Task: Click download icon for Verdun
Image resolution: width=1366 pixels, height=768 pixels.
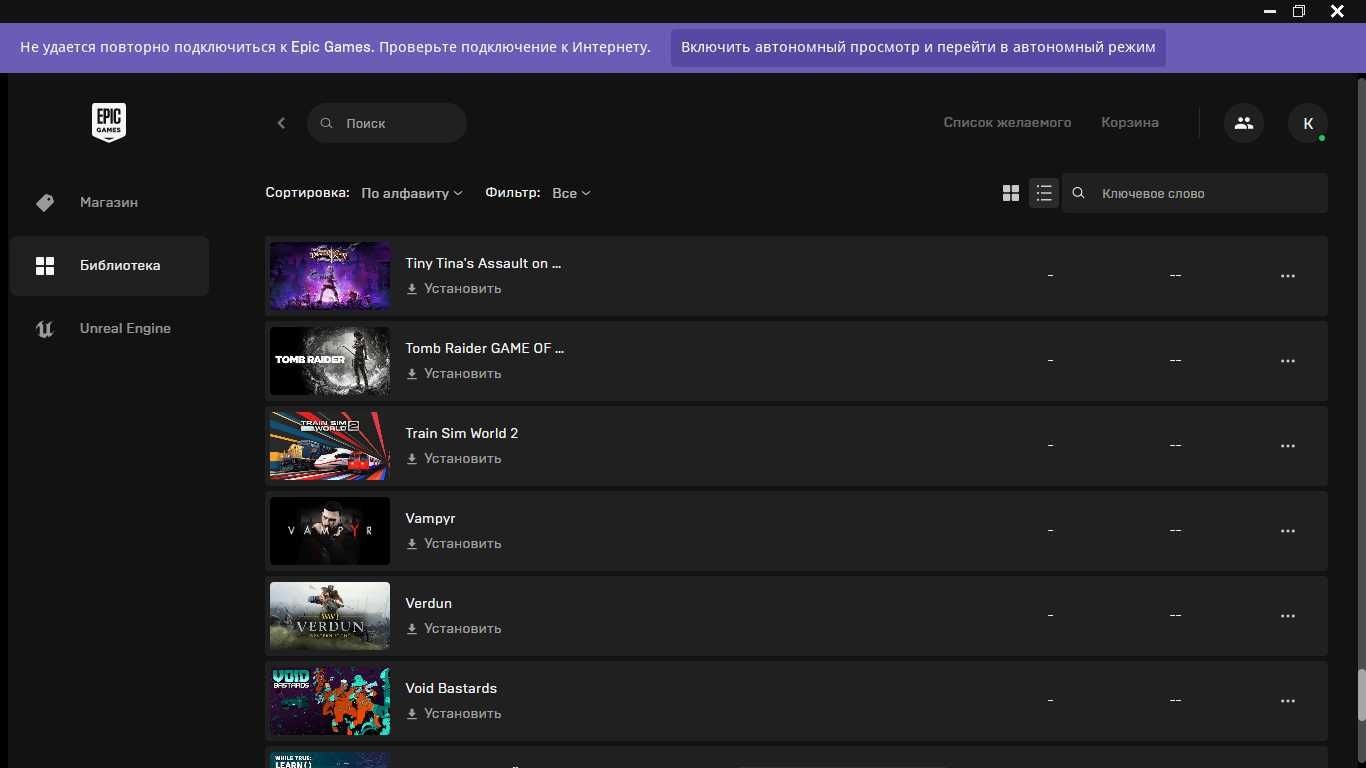Action: click(412, 629)
